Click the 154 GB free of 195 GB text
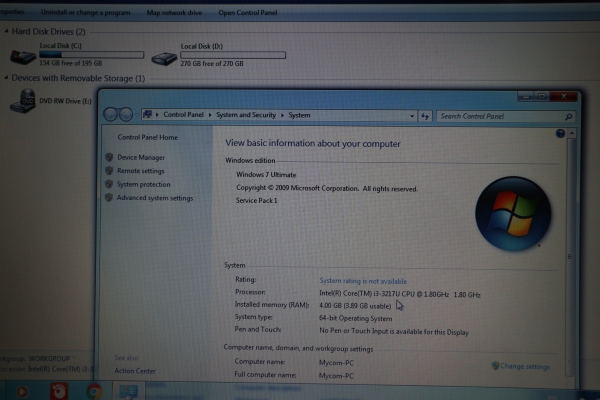This screenshot has width=600, height=400. tap(71, 63)
